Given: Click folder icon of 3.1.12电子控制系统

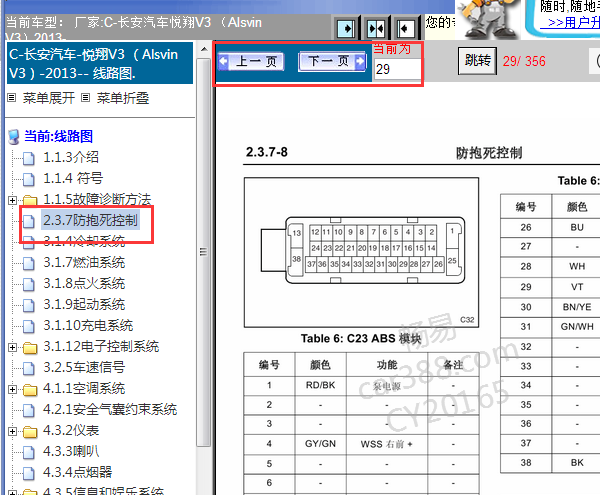Looking at the screenshot, I should point(30,348).
